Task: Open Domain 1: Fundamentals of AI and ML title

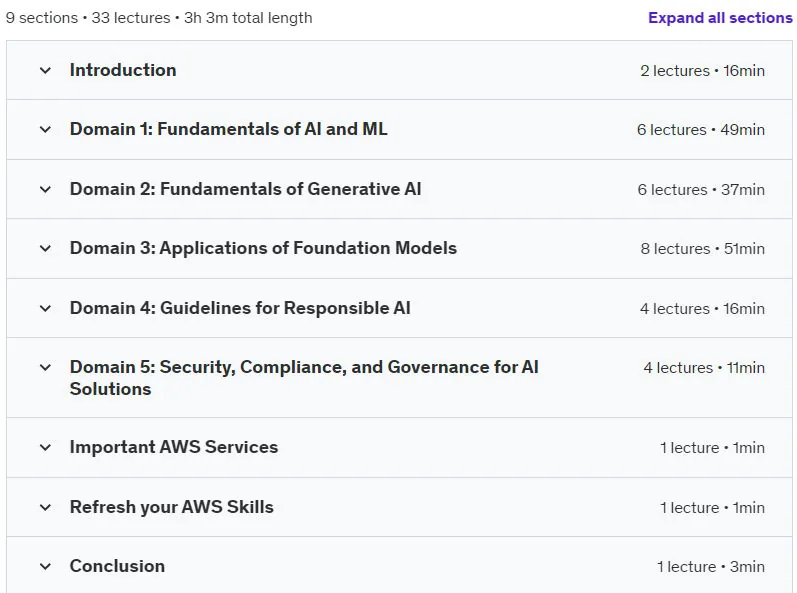Action: click(x=228, y=129)
